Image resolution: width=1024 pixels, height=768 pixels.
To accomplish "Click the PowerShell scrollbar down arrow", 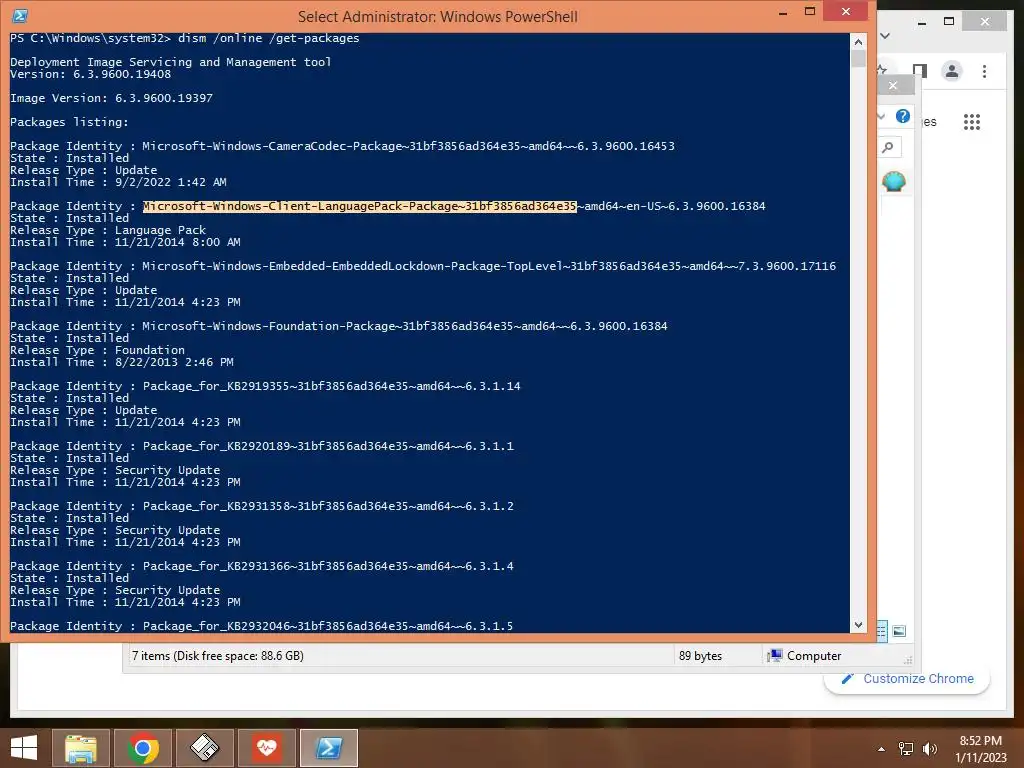I will (x=858, y=625).
